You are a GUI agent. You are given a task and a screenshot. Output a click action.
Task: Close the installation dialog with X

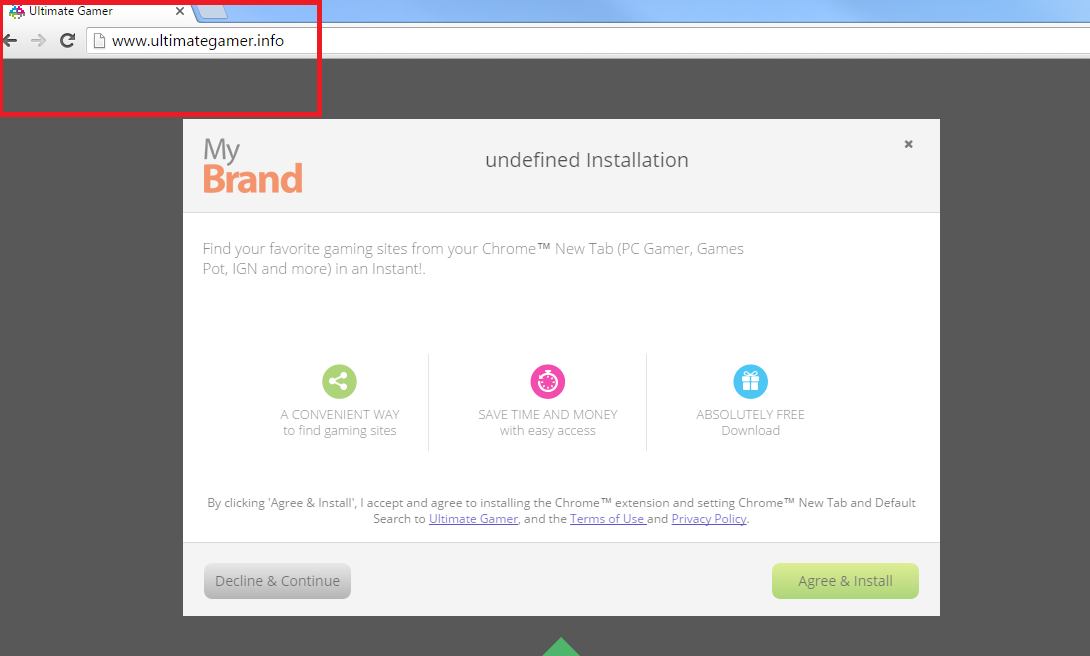click(x=908, y=144)
